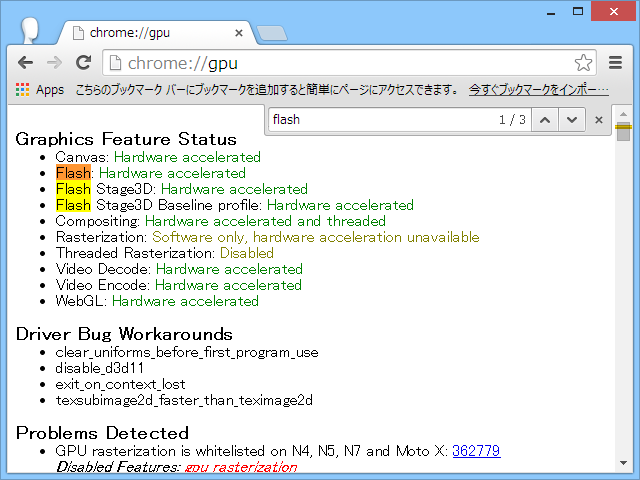Open a new tab
This screenshot has width=640, height=480.
pyautogui.click(x=272, y=33)
